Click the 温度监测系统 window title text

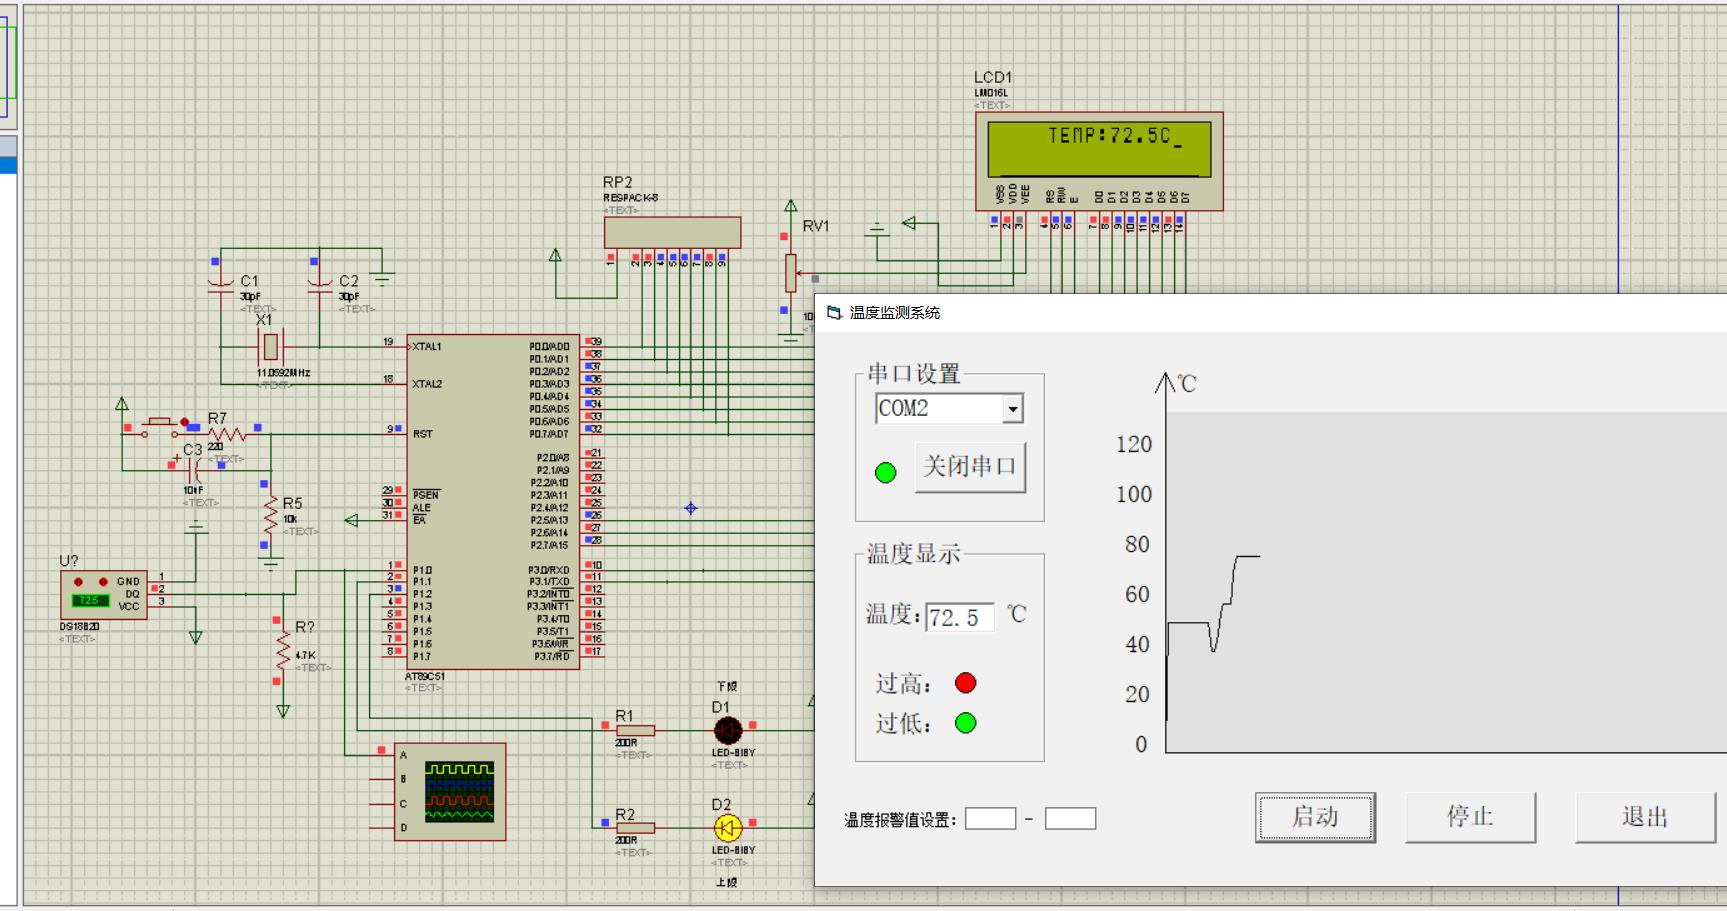click(895, 313)
